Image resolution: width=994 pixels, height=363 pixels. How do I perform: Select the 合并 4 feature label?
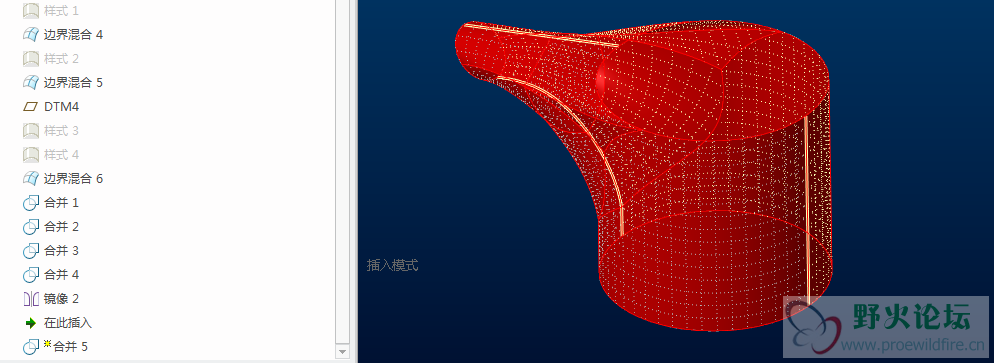pos(61,275)
